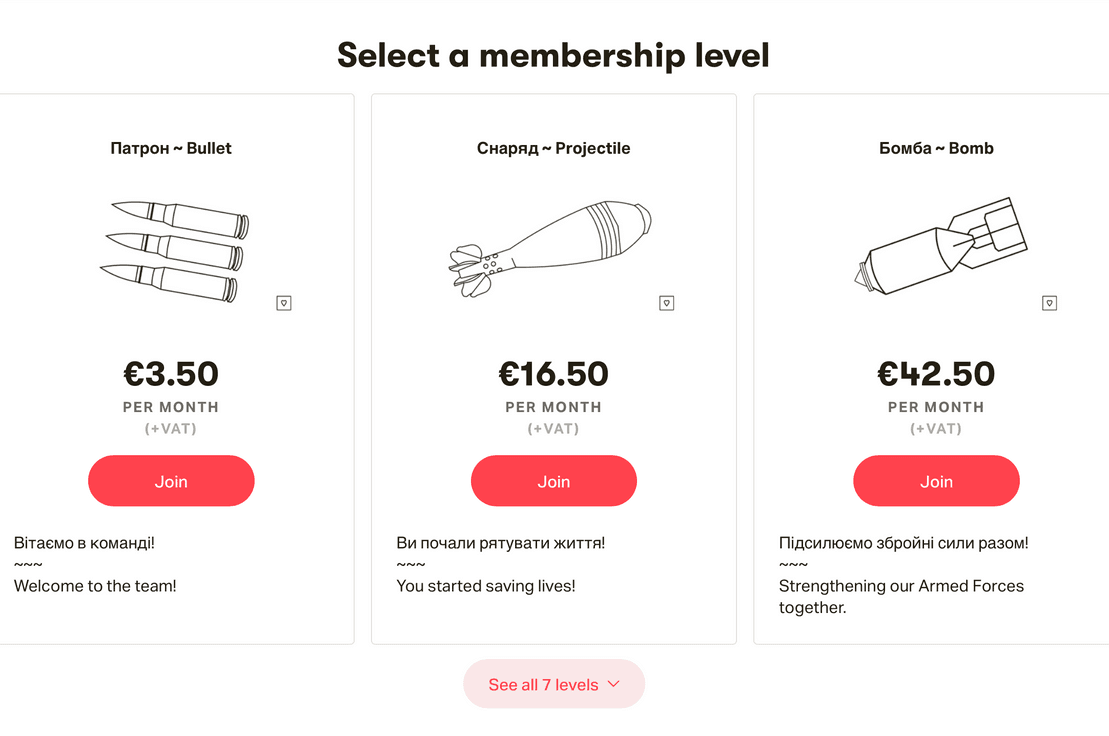Click the Bullet tier bullets illustration

point(175,251)
